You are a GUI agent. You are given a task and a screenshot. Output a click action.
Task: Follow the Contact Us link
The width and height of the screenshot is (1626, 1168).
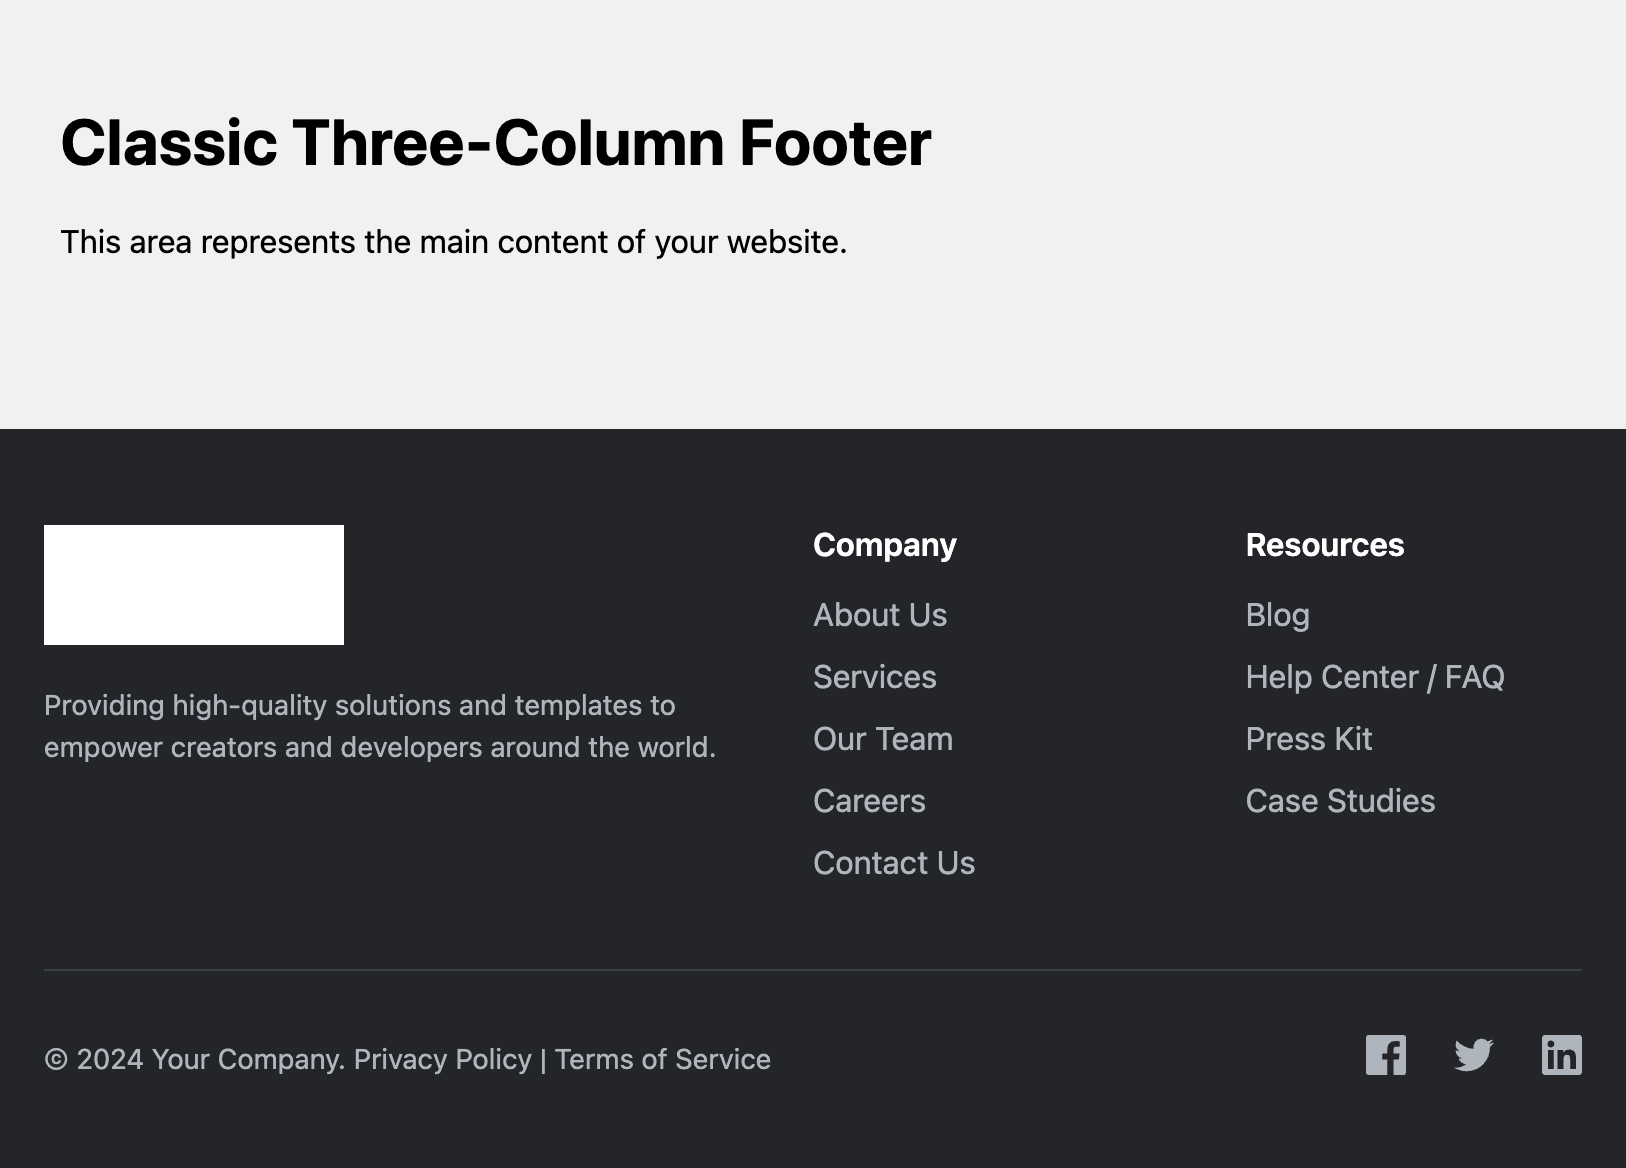(x=894, y=863)
